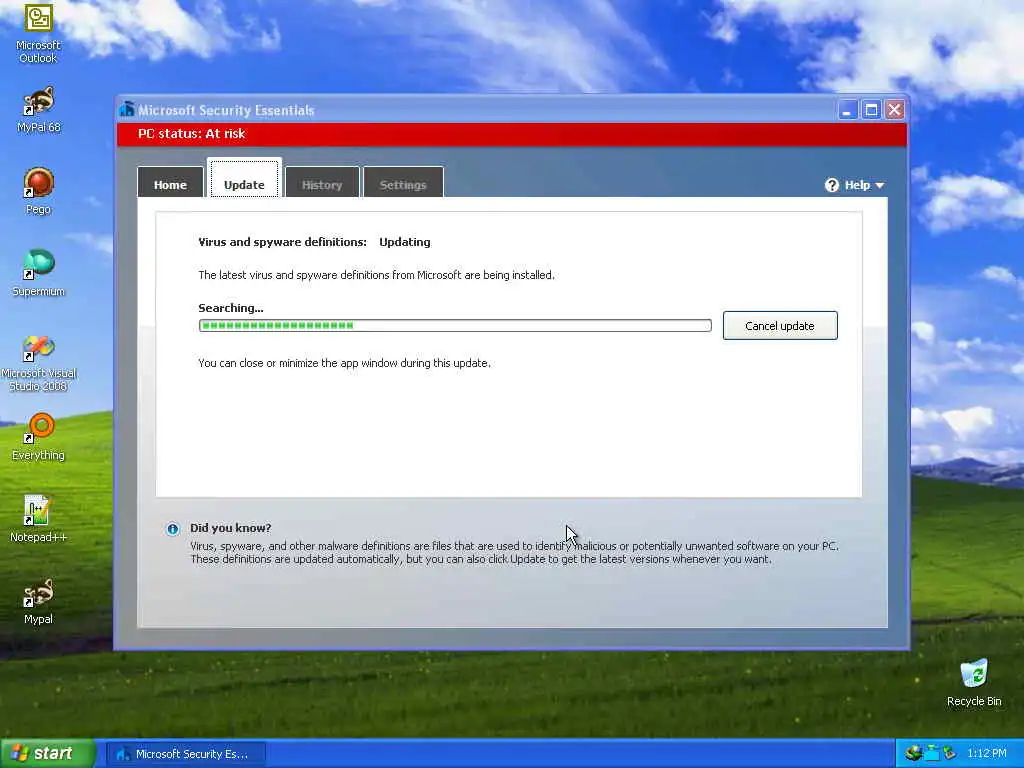The image size is (1024, 768).
Task: Click the middle blue system tray icon
Action: click(931, 754)
